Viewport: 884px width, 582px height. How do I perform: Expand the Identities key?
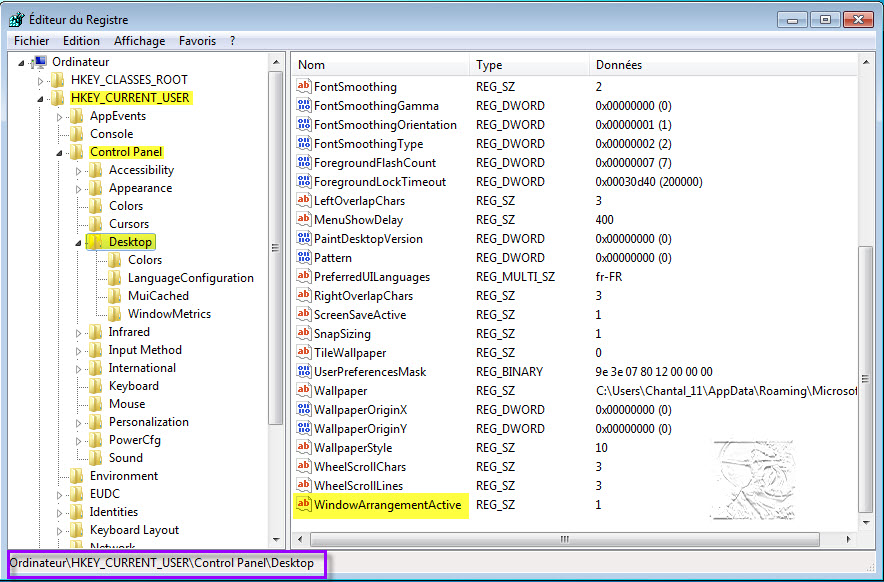click(x=59, y=513)
